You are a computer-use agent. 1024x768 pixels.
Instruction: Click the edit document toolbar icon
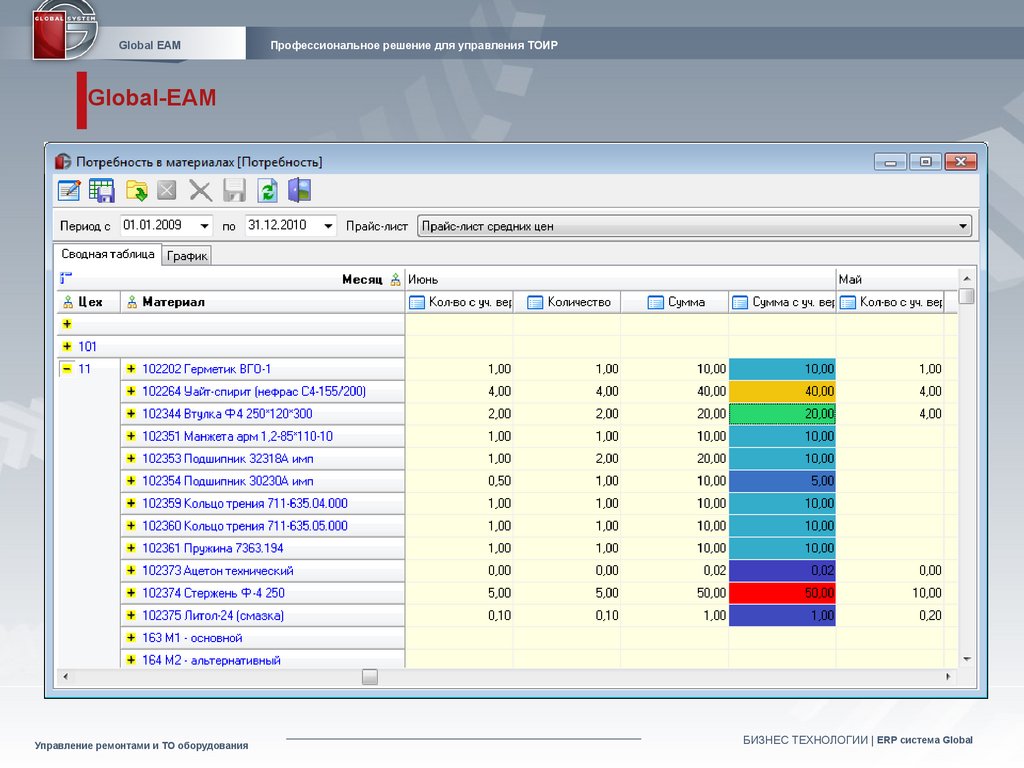(x=69, y=190)
